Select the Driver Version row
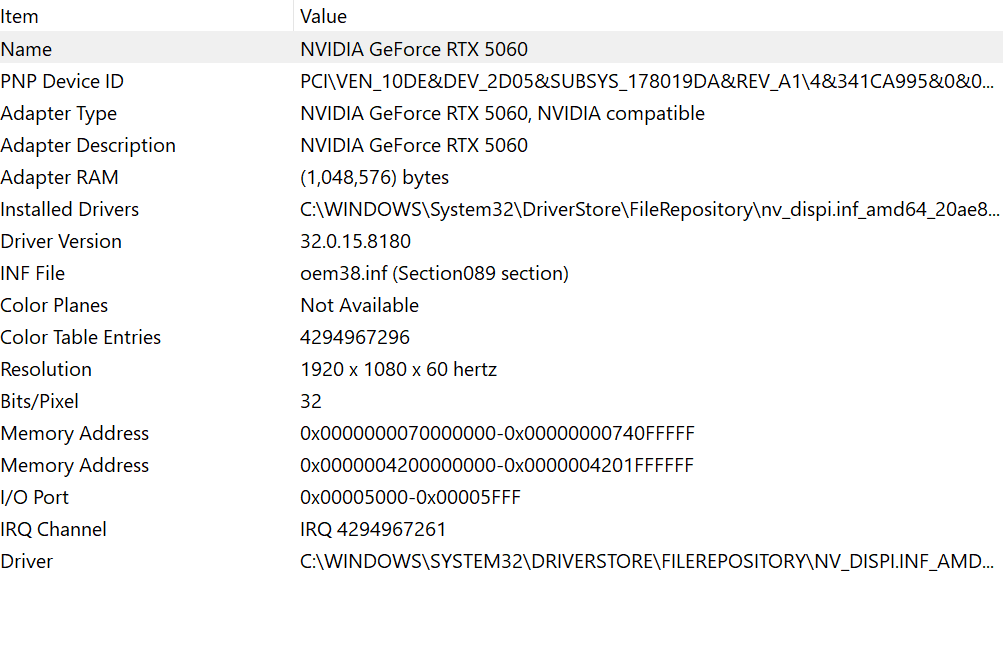 click(61, 241)
